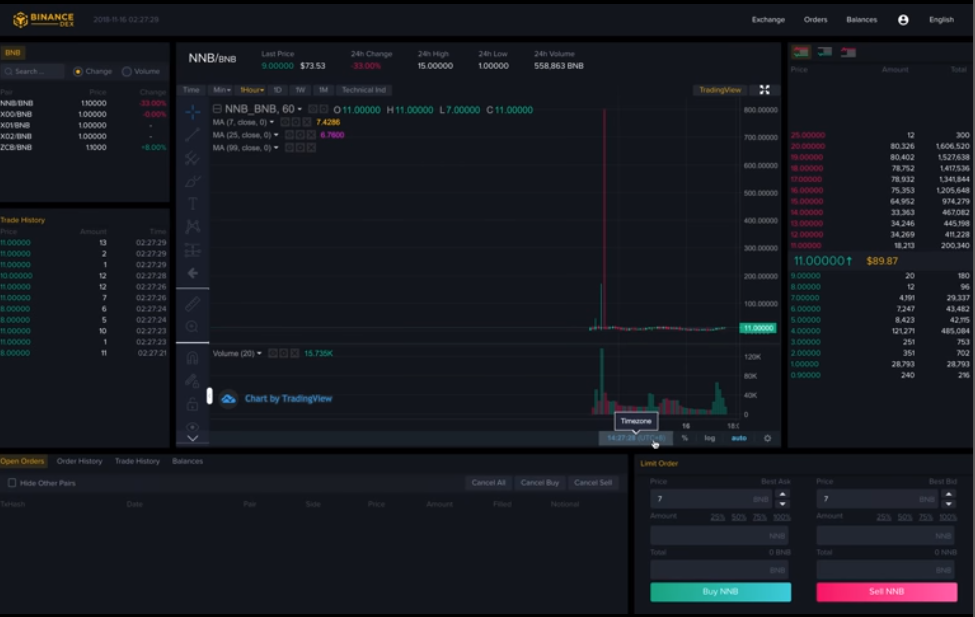Select the pitchfork drawing tool

[193, 158]
